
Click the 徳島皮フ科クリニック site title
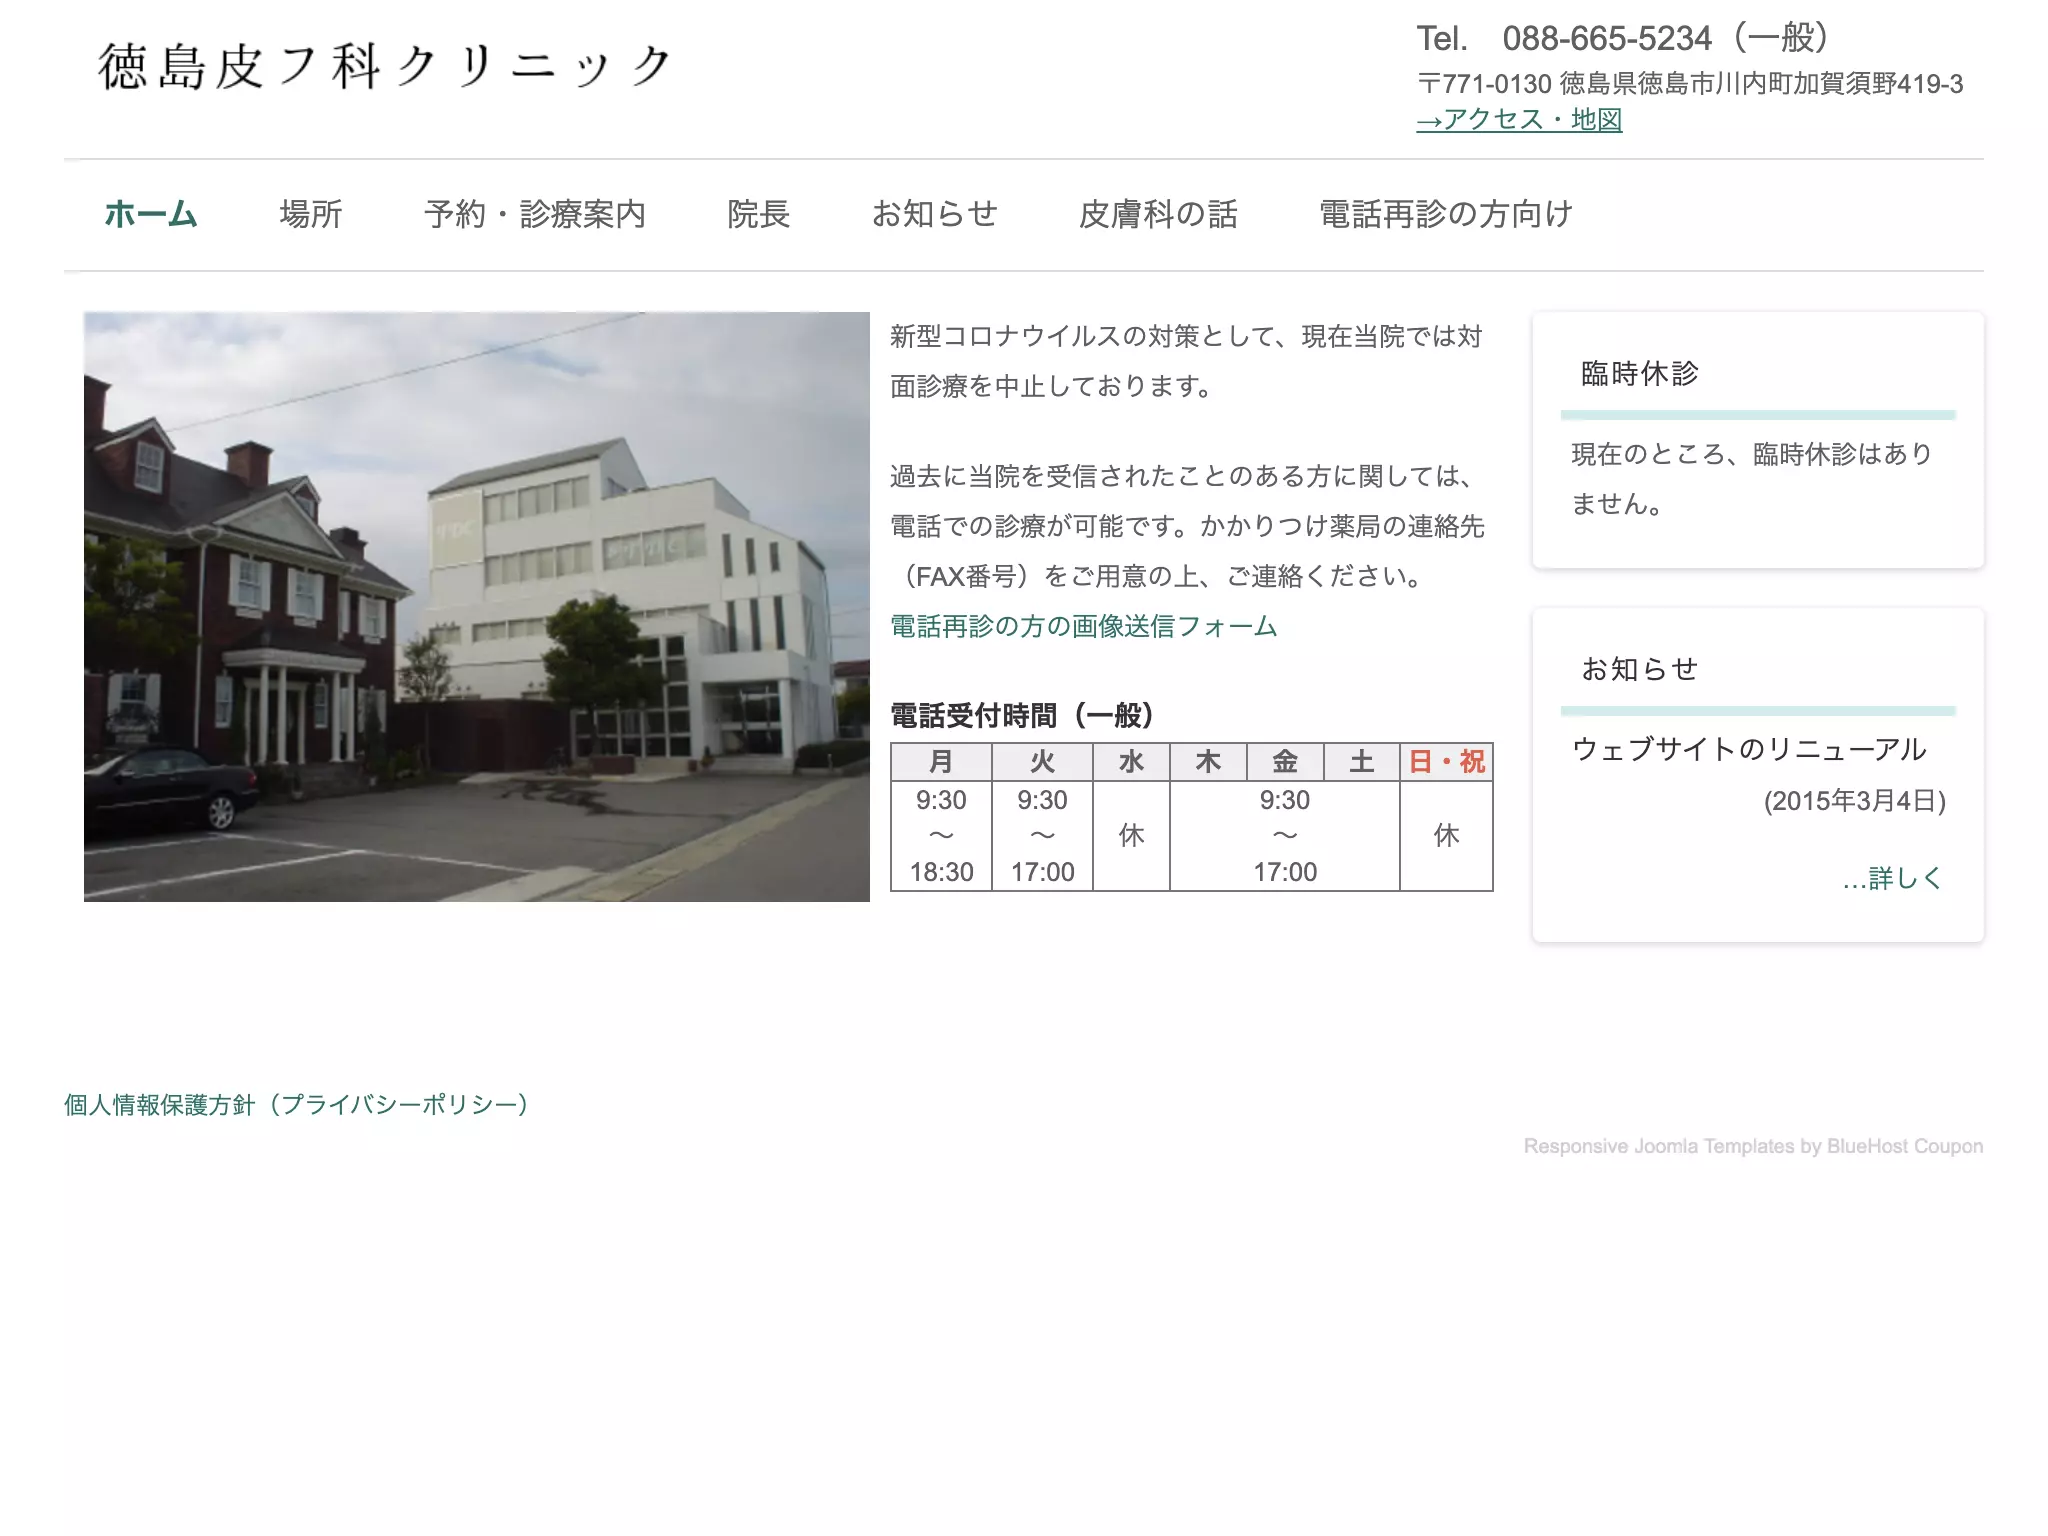point(385,66)
